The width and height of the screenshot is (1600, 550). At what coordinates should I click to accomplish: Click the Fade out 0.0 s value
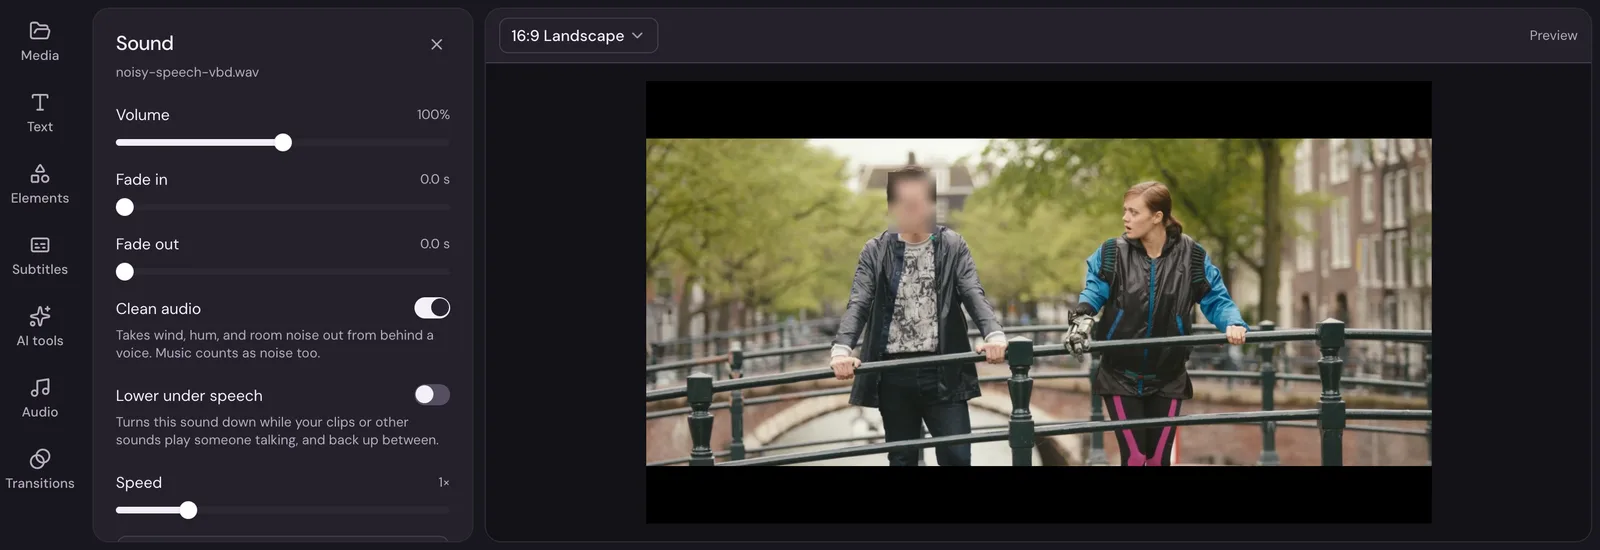(435, 244)
